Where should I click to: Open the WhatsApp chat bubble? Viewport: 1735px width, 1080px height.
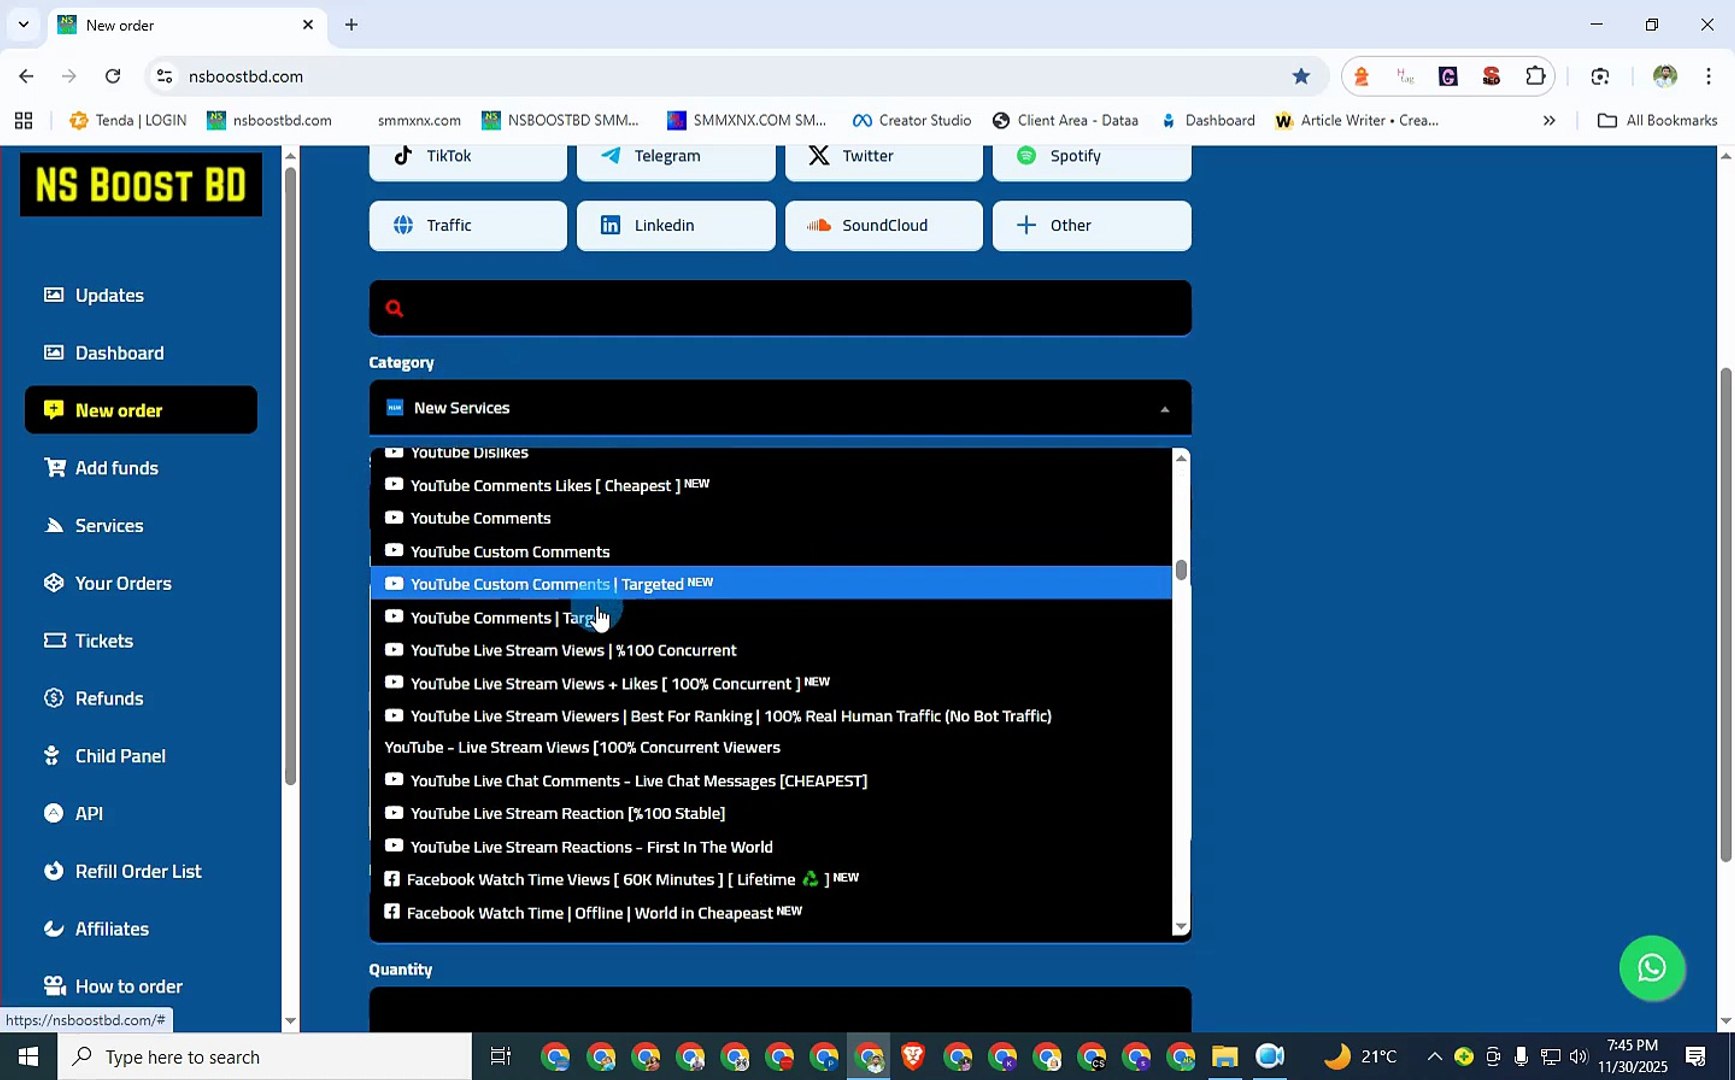pyautogui.click(x=1652, y=968)
